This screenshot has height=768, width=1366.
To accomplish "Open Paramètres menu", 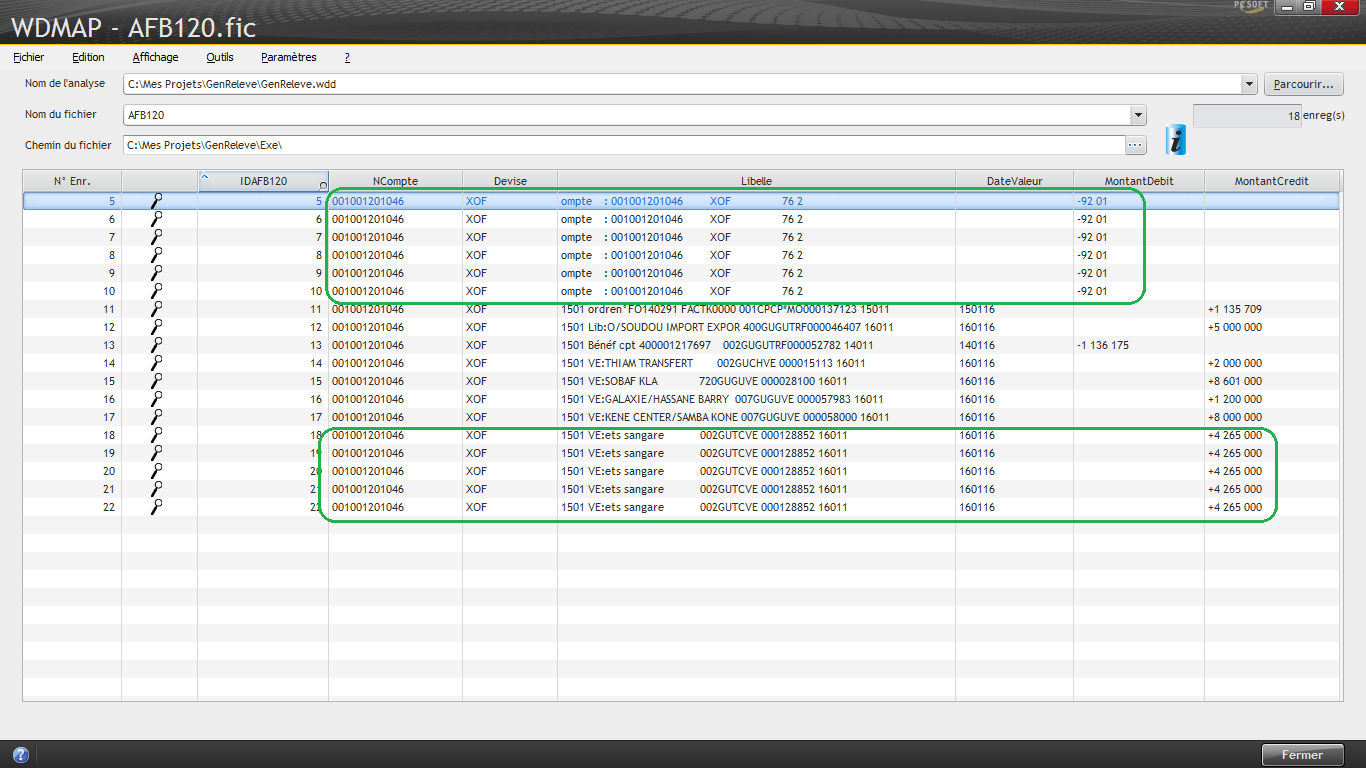I will pyautogui.click(x=289, y=57).
